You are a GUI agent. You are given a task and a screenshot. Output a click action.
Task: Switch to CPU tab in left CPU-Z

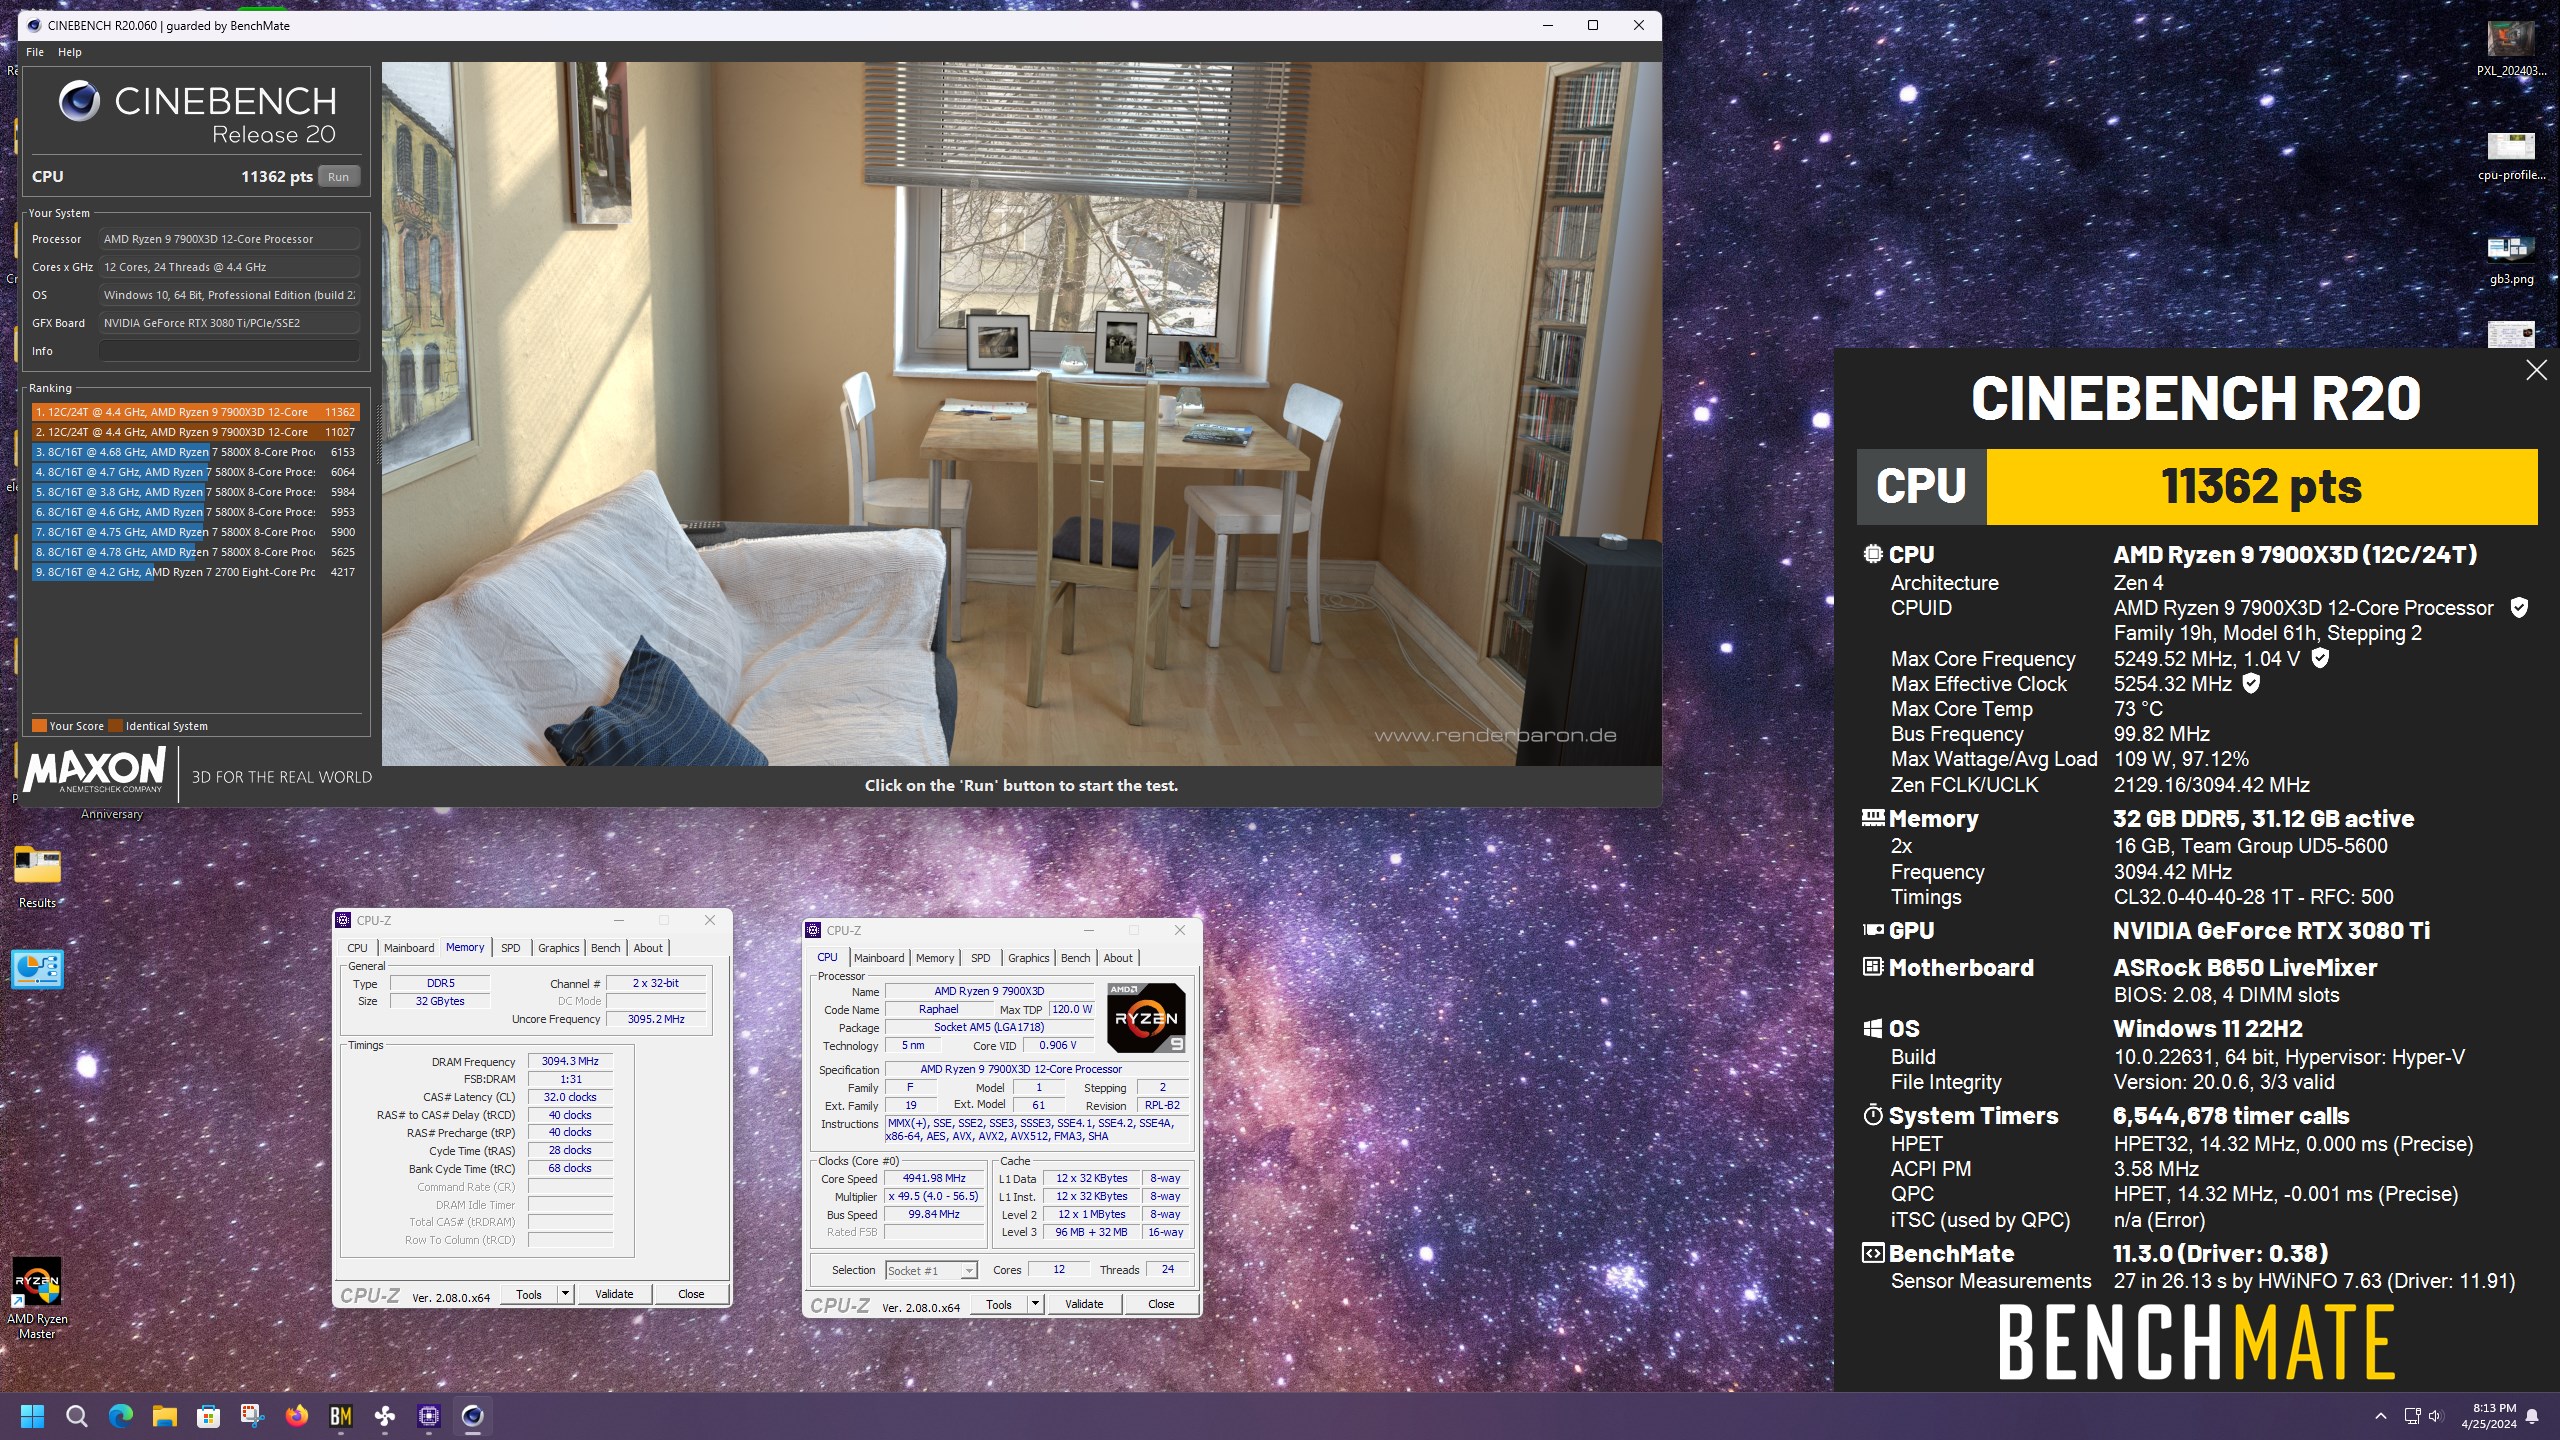(x=357, y=948)
